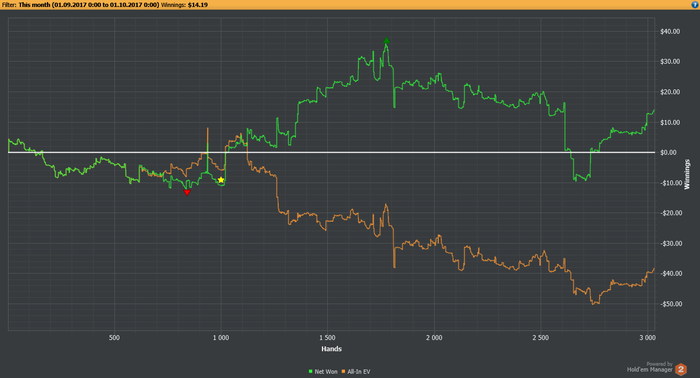Toggle the Net Won legend label
Viewport: 700px width, 378px height.
click(326, 371)
